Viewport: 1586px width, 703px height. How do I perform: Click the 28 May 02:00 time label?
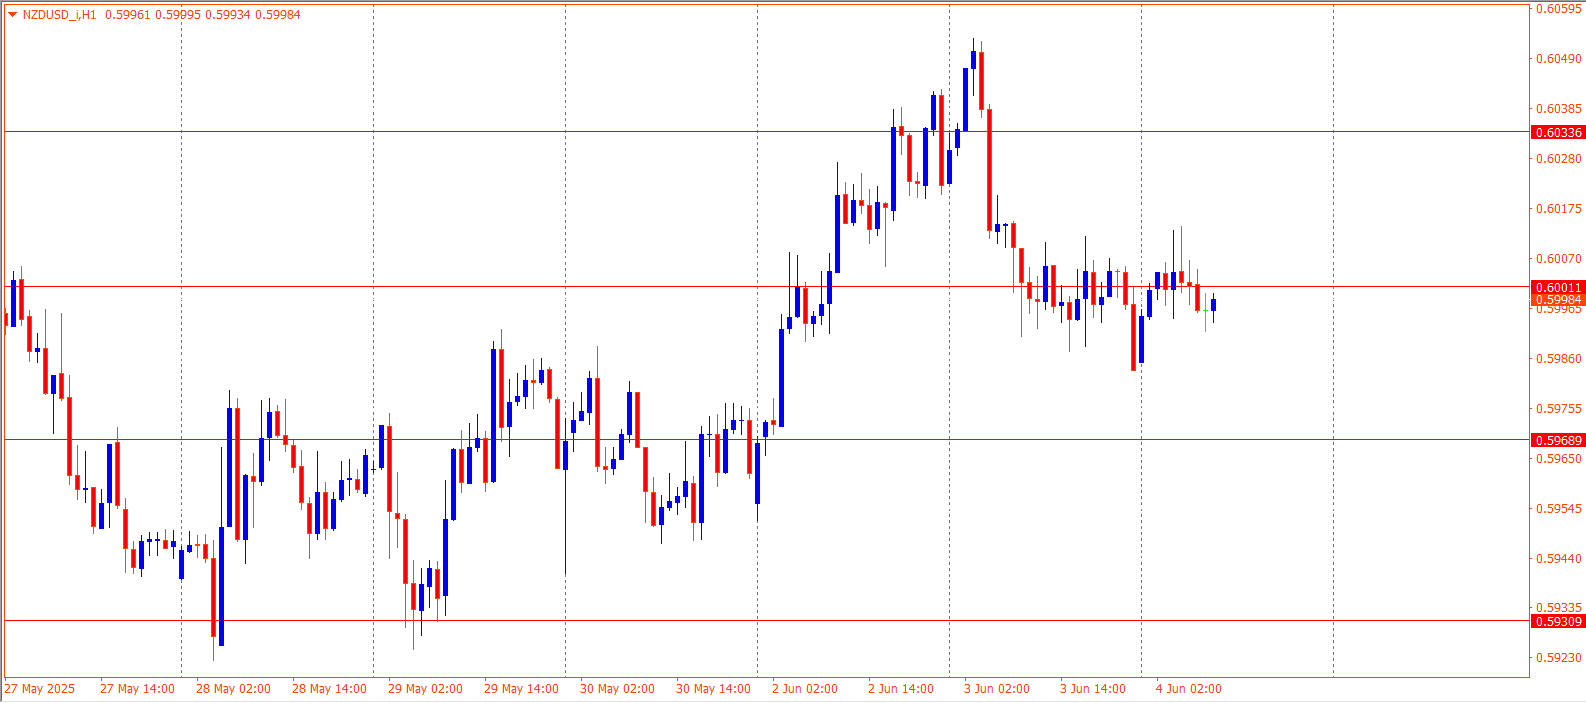point(233,689)
